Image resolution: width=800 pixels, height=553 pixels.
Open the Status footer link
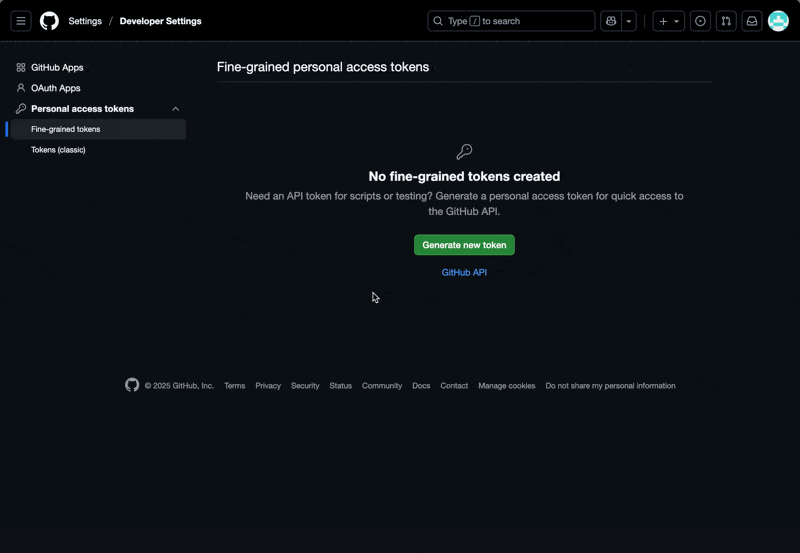[x=340, y=386]
